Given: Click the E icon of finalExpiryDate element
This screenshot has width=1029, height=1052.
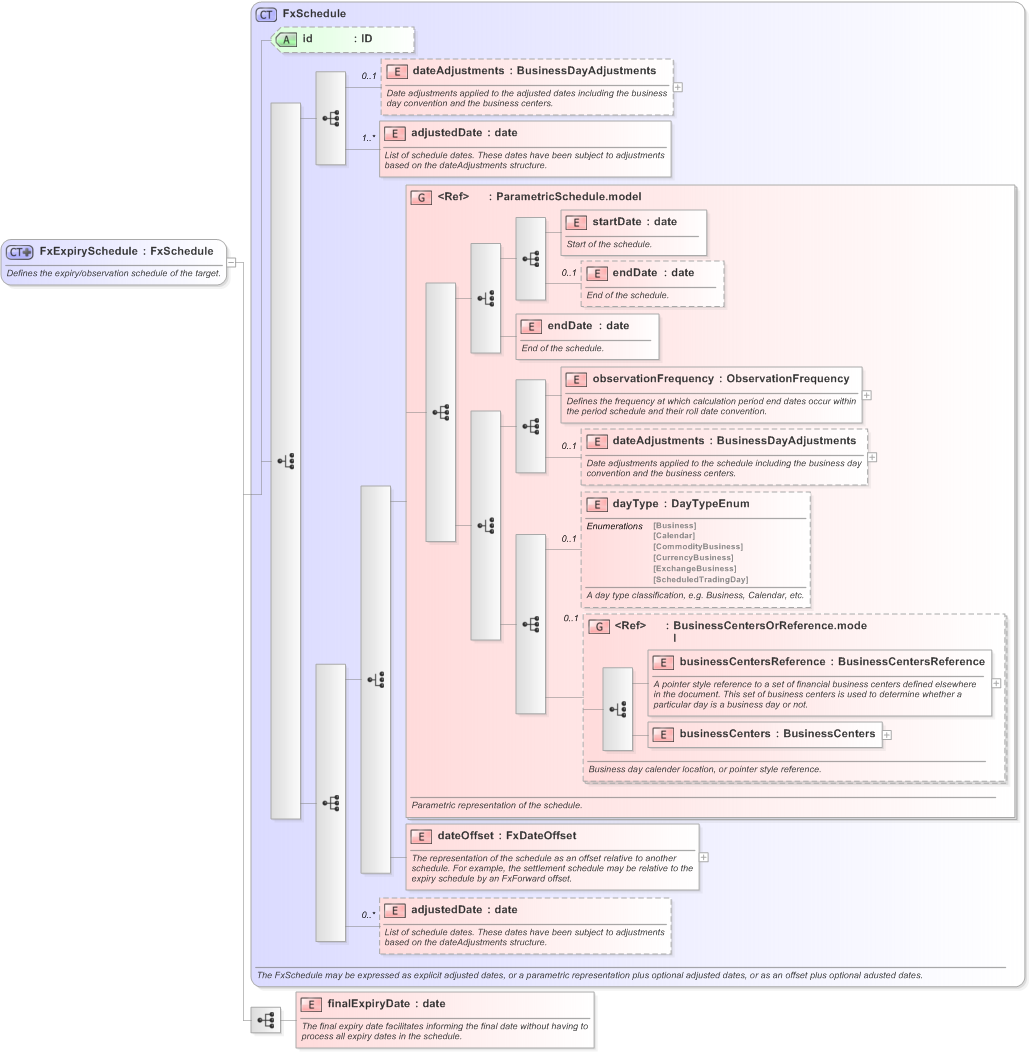Looking at the screenshot, I should [311, 1005].
